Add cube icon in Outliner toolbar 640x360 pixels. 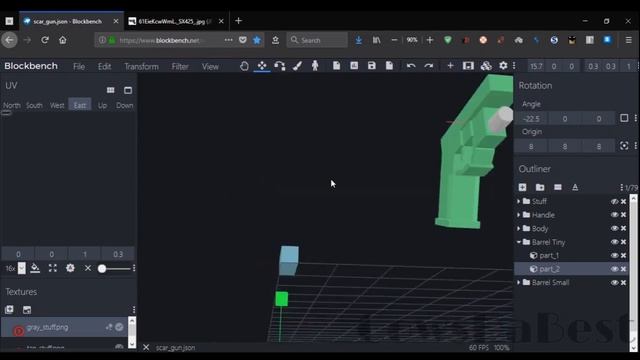[522, 187]
